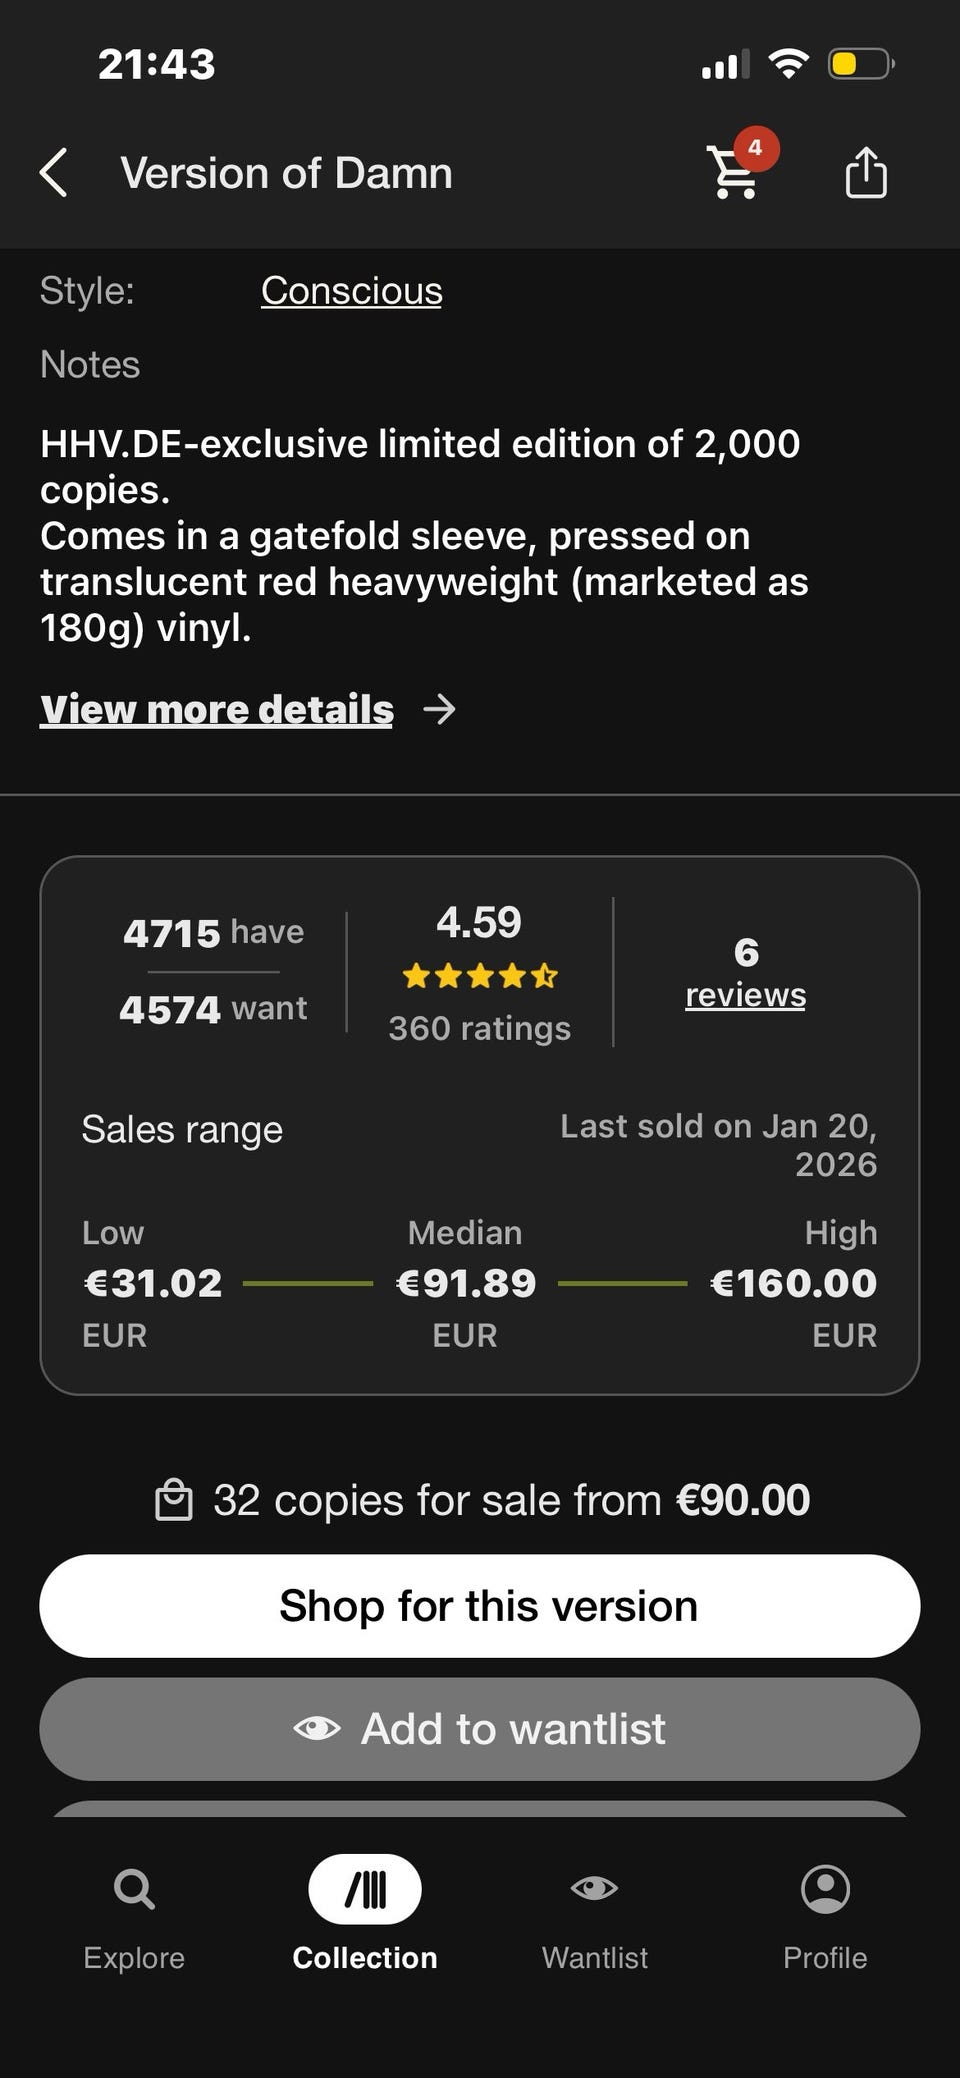The height and width of the screenshot is (2078, 960).
Task: Tap the 4.59 average rating
Action: point(479,922)
